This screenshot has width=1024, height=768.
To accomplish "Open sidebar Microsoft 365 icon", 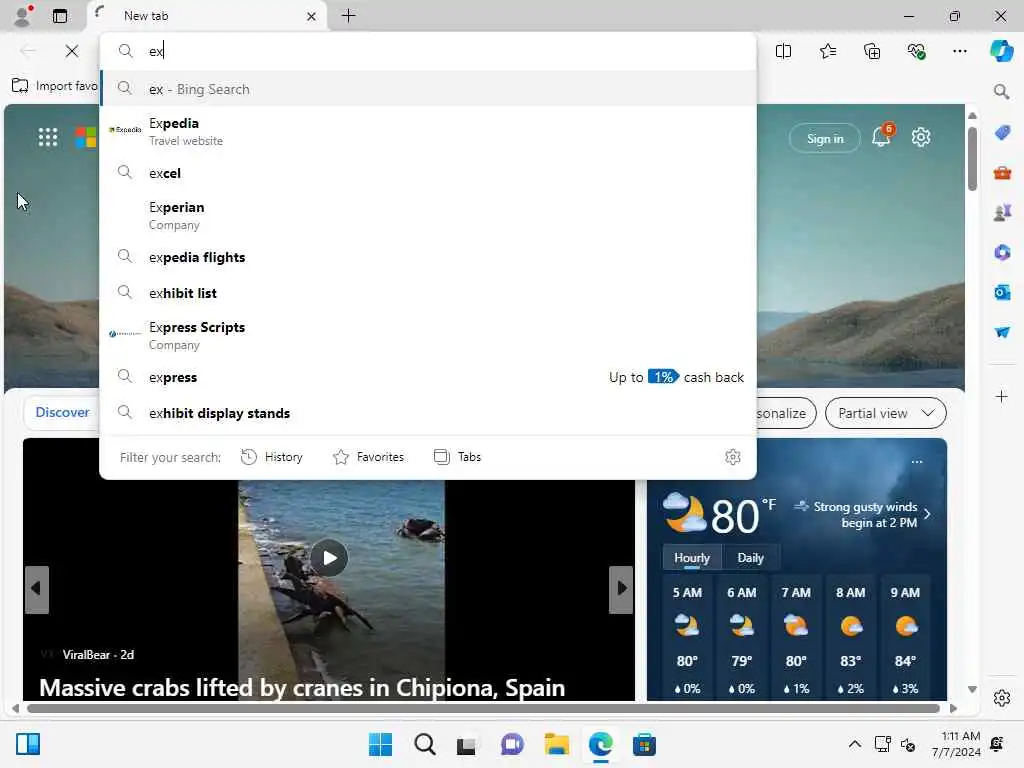I will click(1002, 253).
